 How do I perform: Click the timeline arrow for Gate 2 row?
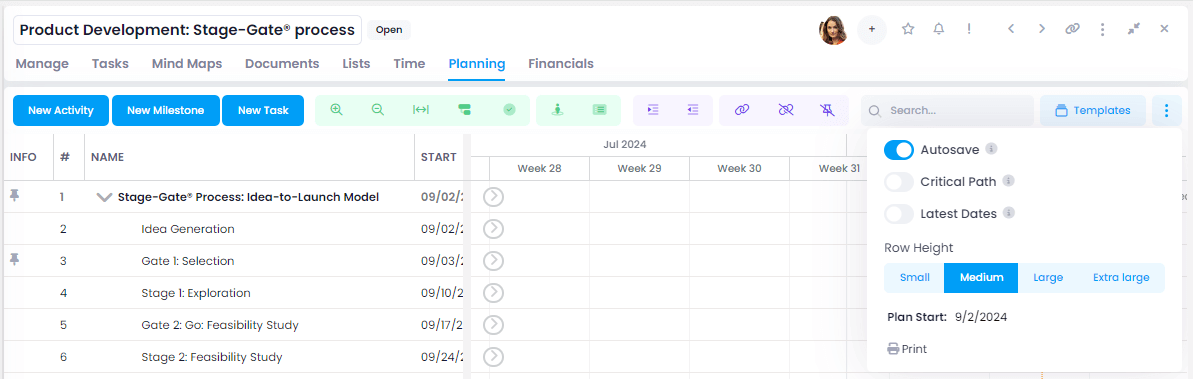[x=494, y=325]
